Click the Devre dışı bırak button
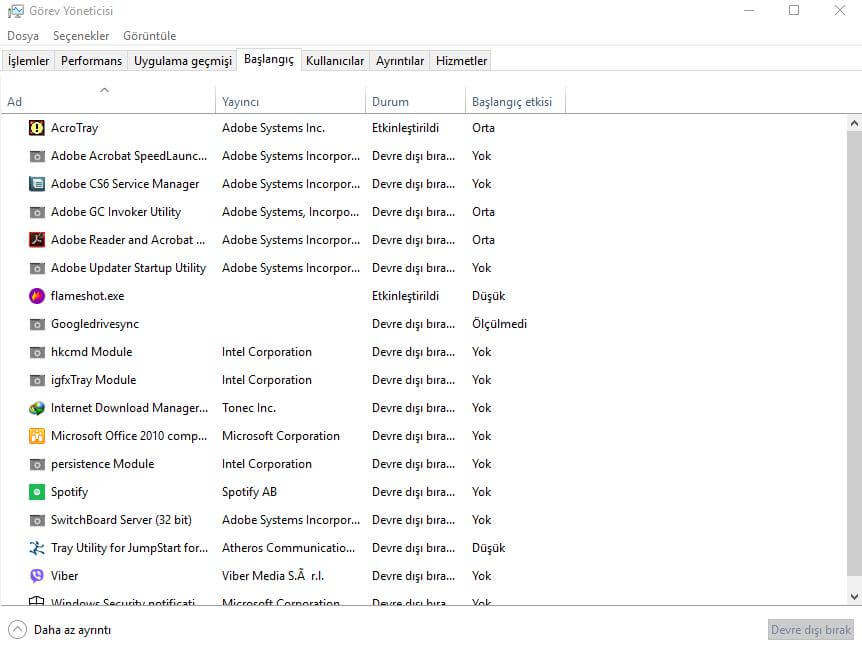Screen dimensions: 862x651 [811, 630]
